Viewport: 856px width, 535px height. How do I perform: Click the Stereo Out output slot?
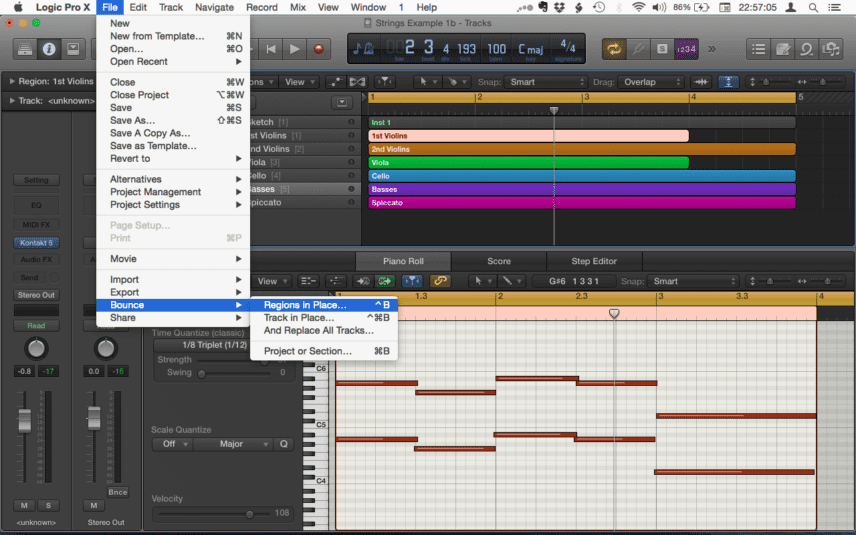tap(36, 295)
